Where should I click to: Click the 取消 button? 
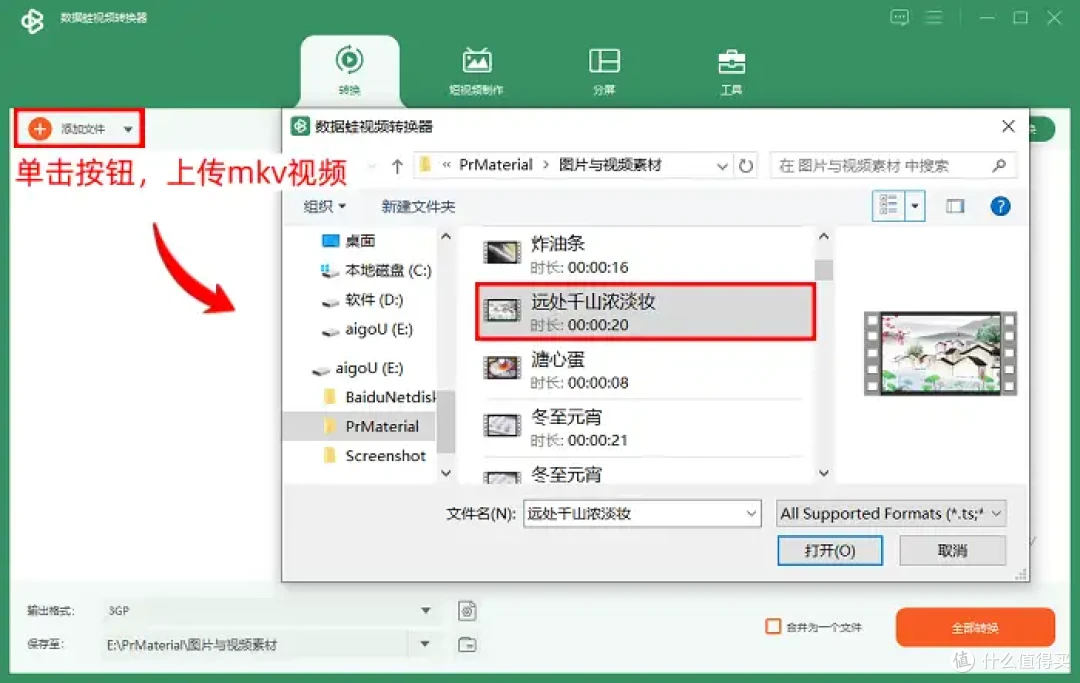pos(953,551)
